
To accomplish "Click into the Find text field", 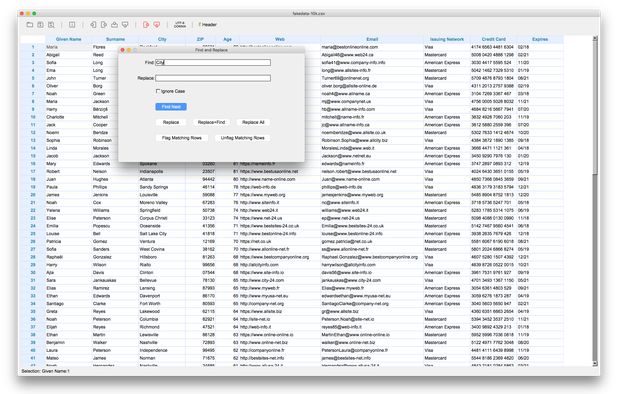I will pos(213,62).
